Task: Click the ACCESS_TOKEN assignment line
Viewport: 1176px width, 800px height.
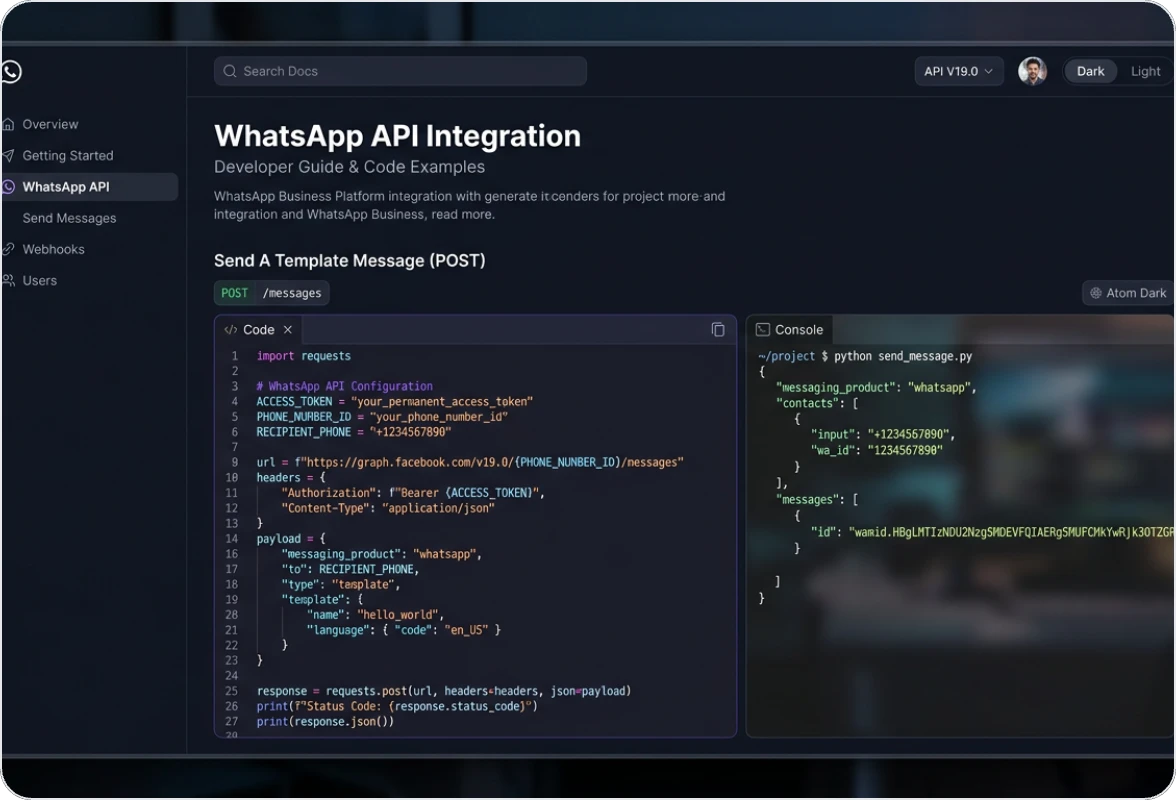Action: tap(394, 402)
